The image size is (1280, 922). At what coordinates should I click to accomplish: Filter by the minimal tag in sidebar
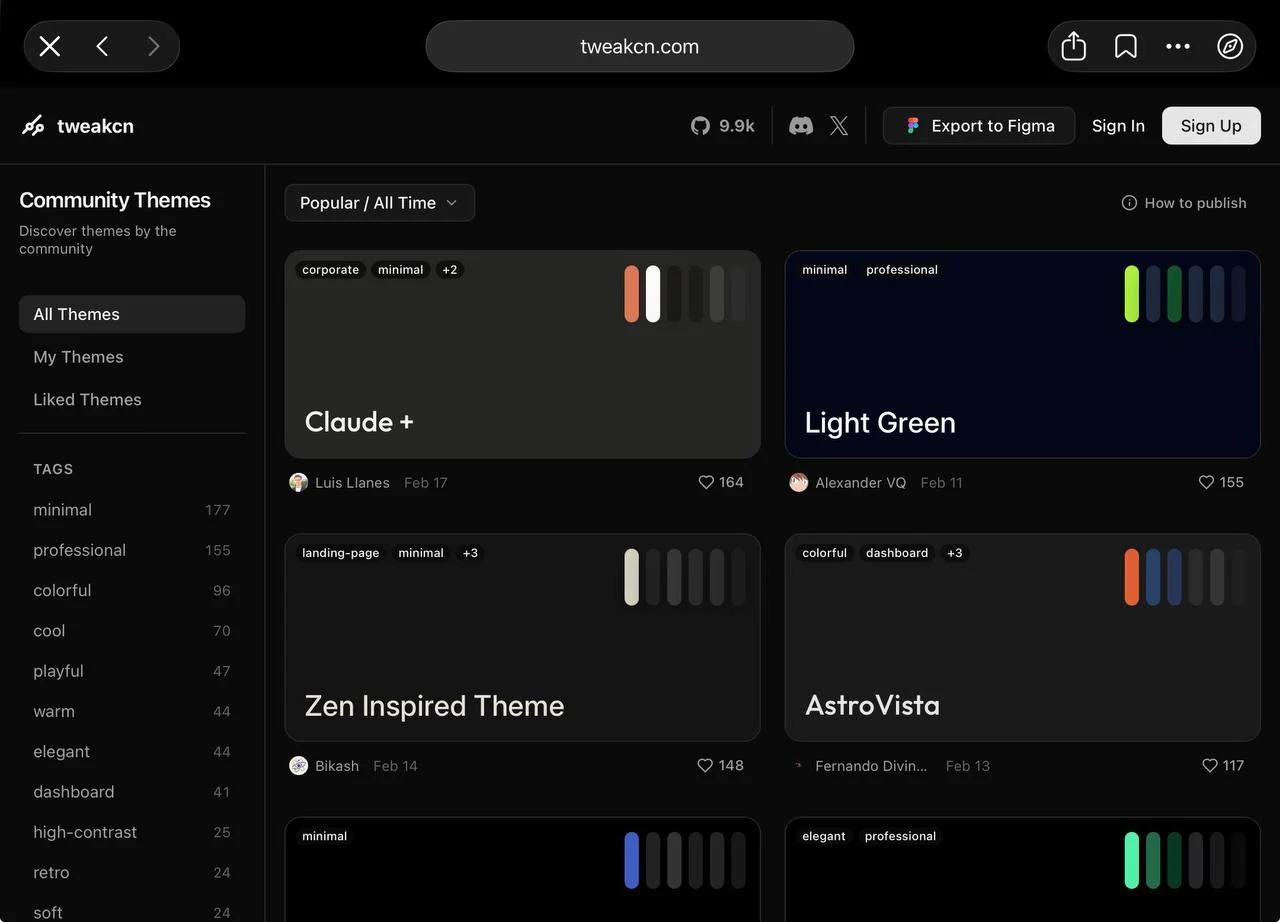132,510
